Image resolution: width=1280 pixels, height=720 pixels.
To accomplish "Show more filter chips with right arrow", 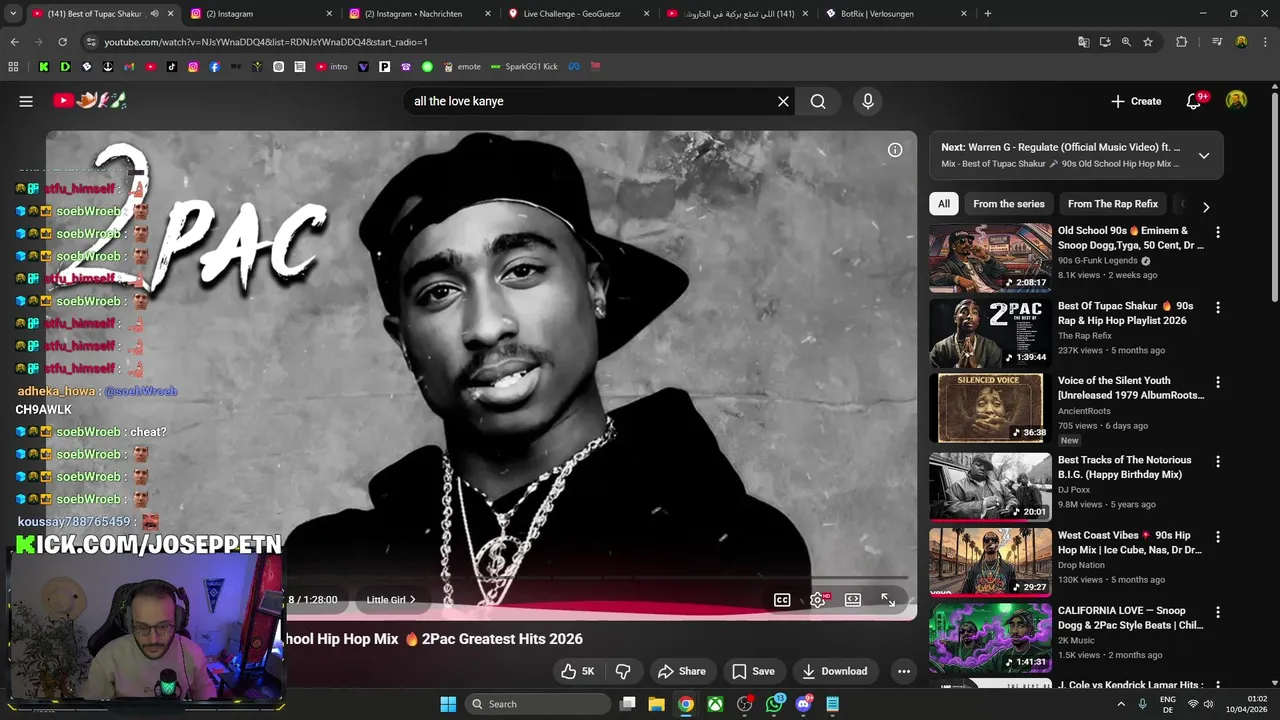I will tap(1206, 207).
